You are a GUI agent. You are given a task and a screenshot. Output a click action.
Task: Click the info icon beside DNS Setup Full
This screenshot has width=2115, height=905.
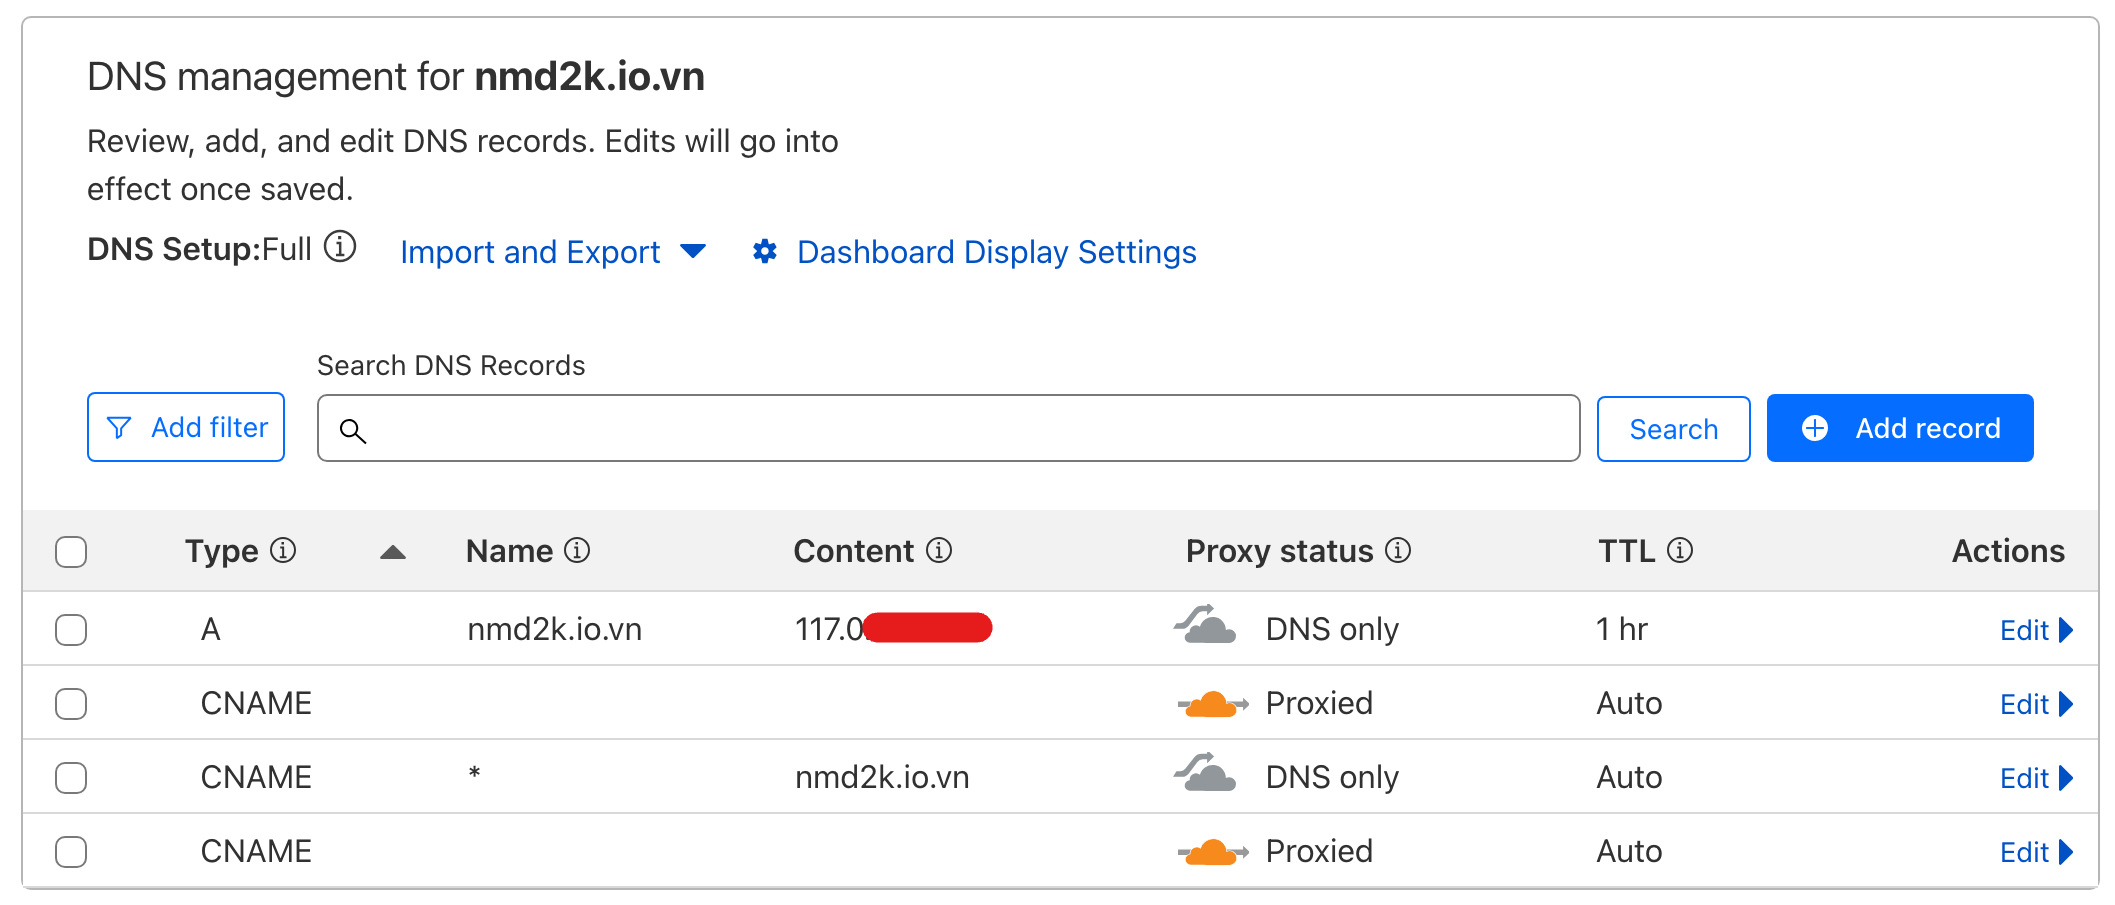click(x=340, y=247)
